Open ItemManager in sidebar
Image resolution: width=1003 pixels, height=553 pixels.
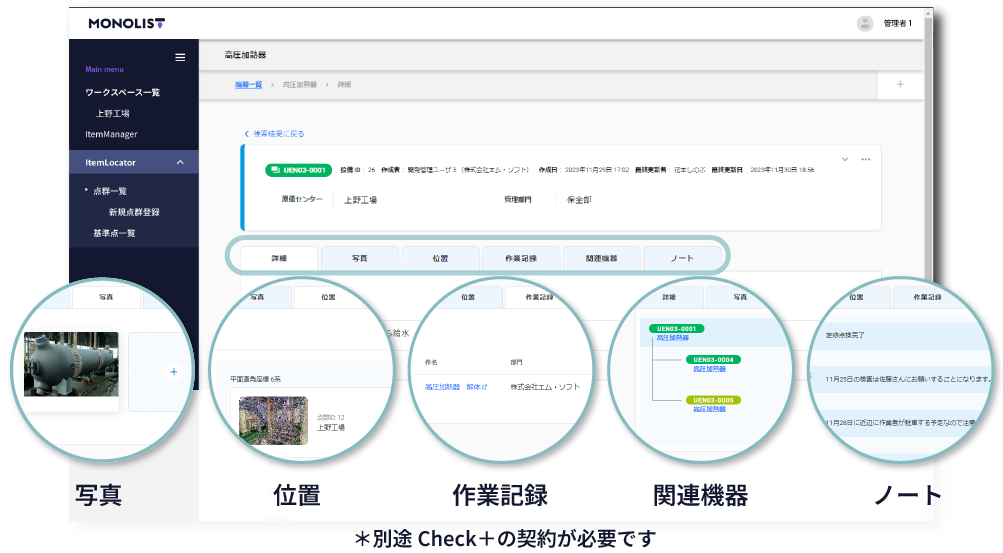111,134
